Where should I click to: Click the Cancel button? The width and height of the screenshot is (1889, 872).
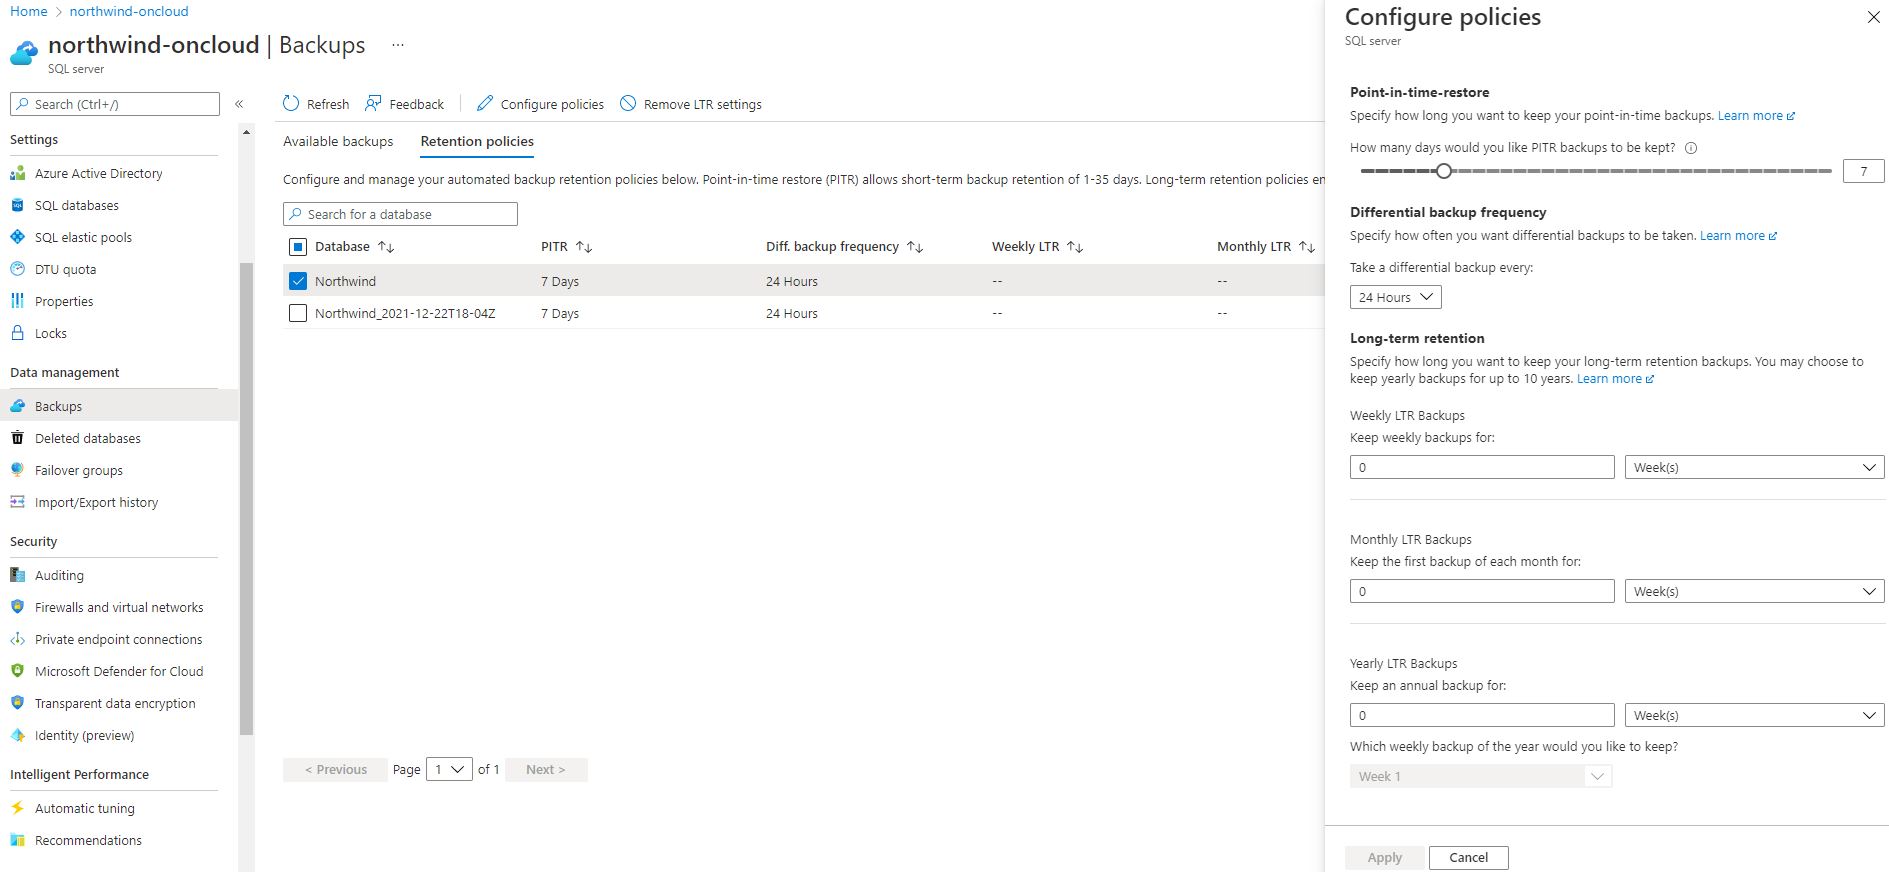tap(1468, 857)
